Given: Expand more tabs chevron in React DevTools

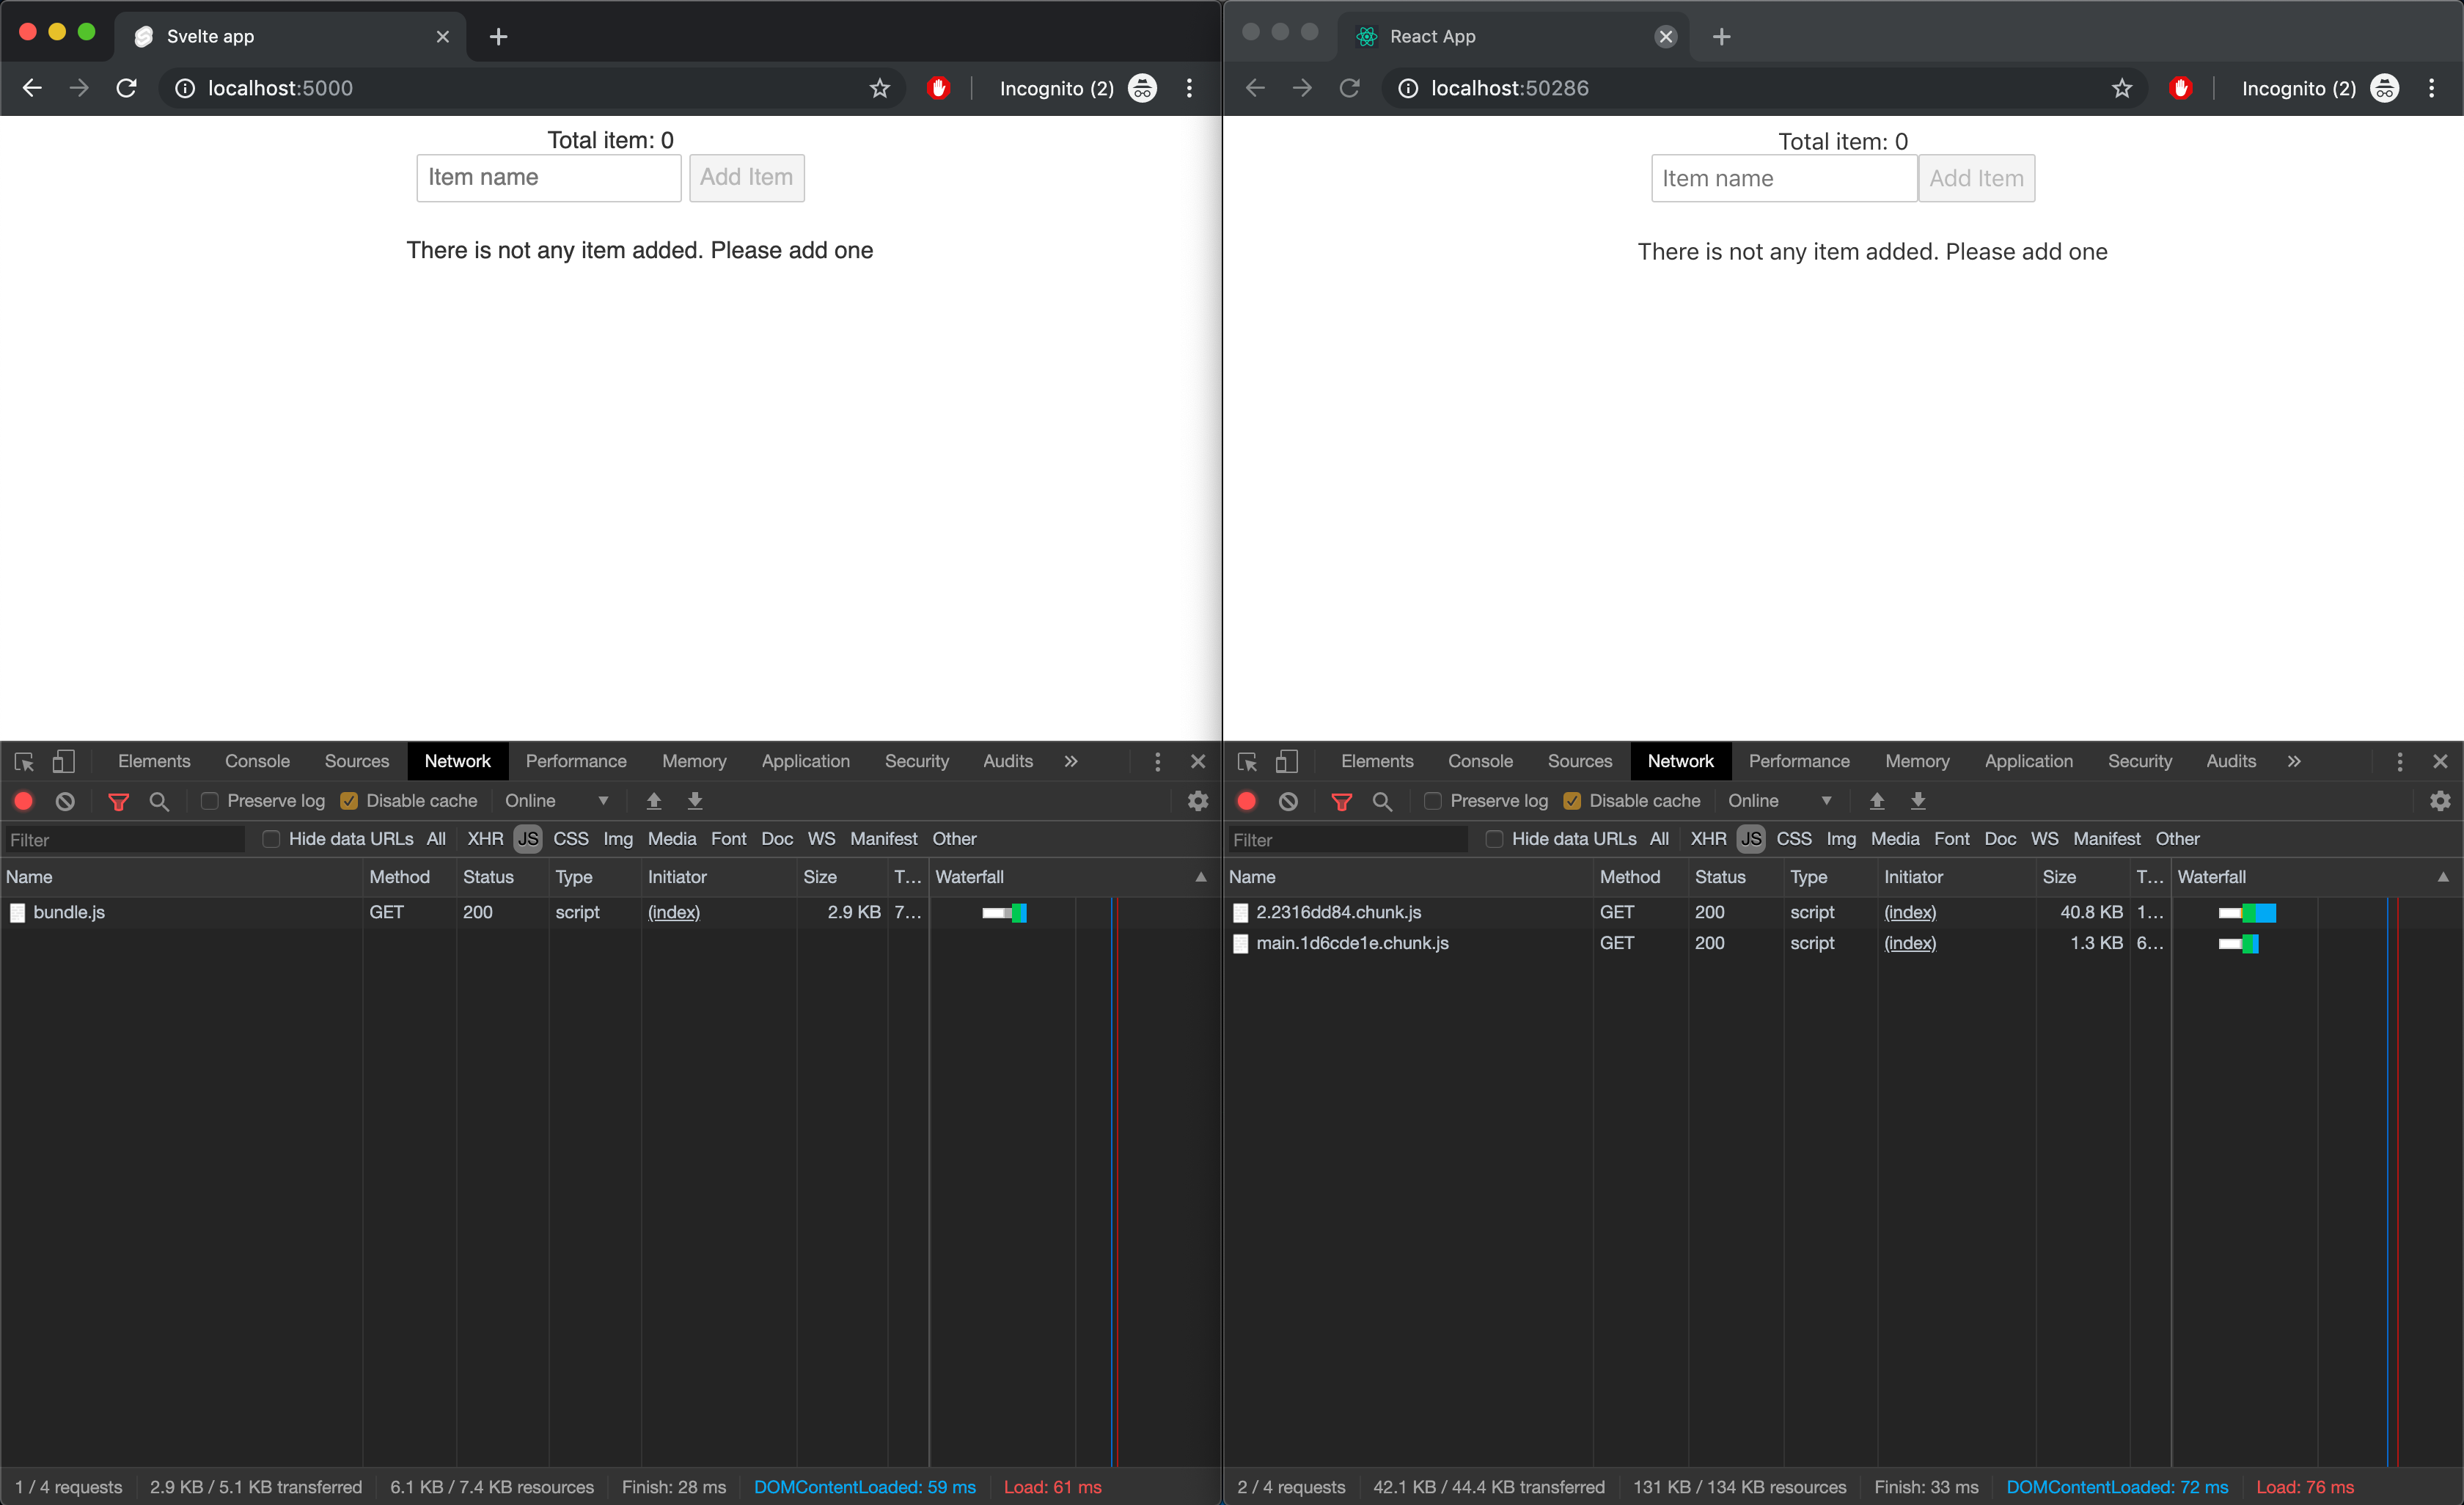Looking at the screenshot, I should point(2294,761).
